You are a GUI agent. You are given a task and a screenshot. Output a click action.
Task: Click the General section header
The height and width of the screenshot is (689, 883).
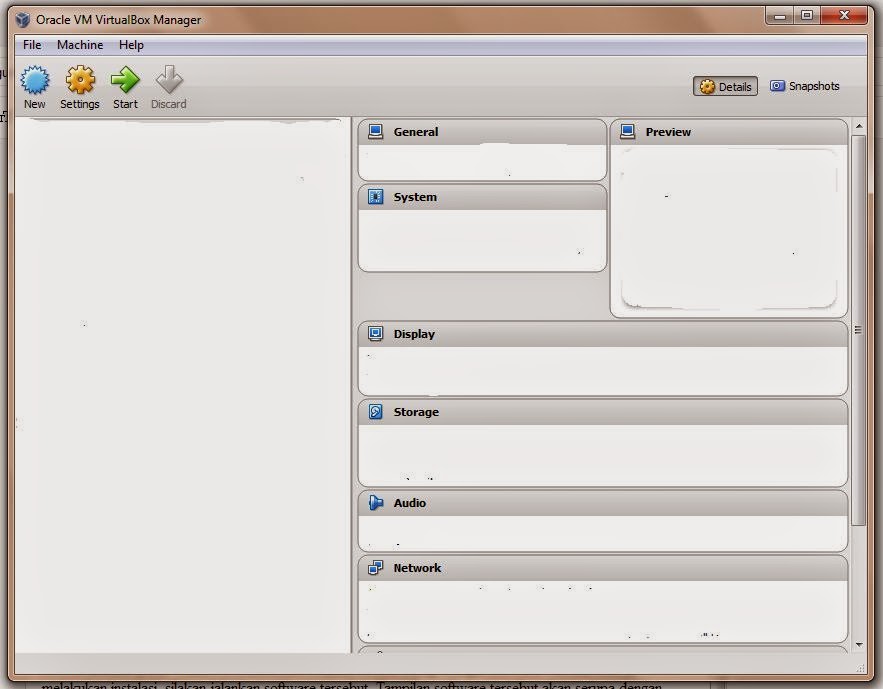click(x=483, y=132)
